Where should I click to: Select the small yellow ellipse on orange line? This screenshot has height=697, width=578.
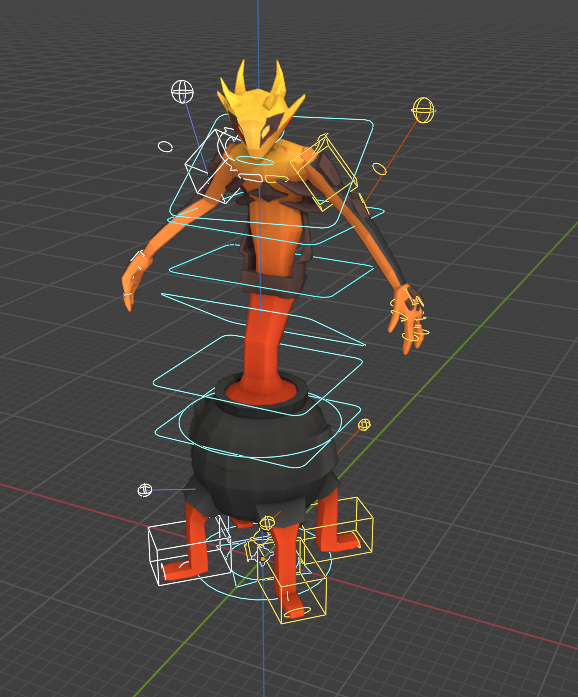[x=379, y=168]
